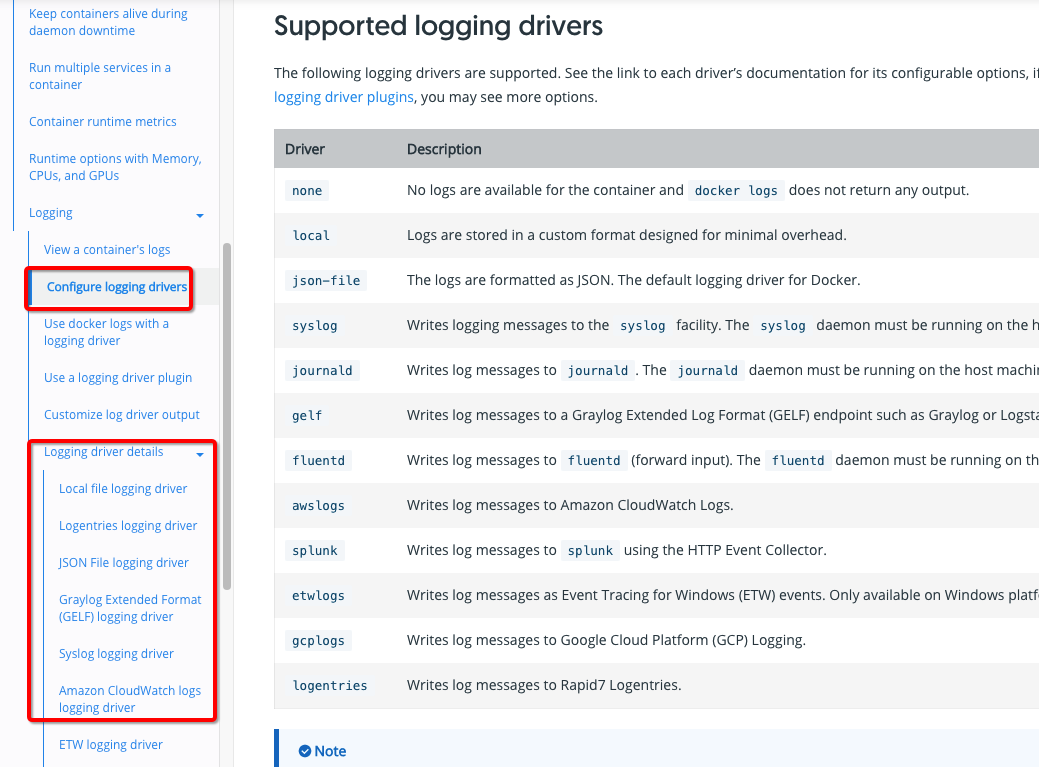The height and width of the screenshot is (767, 1039).
Task: Open Syslog logging driver page
Action: point(115,653)
